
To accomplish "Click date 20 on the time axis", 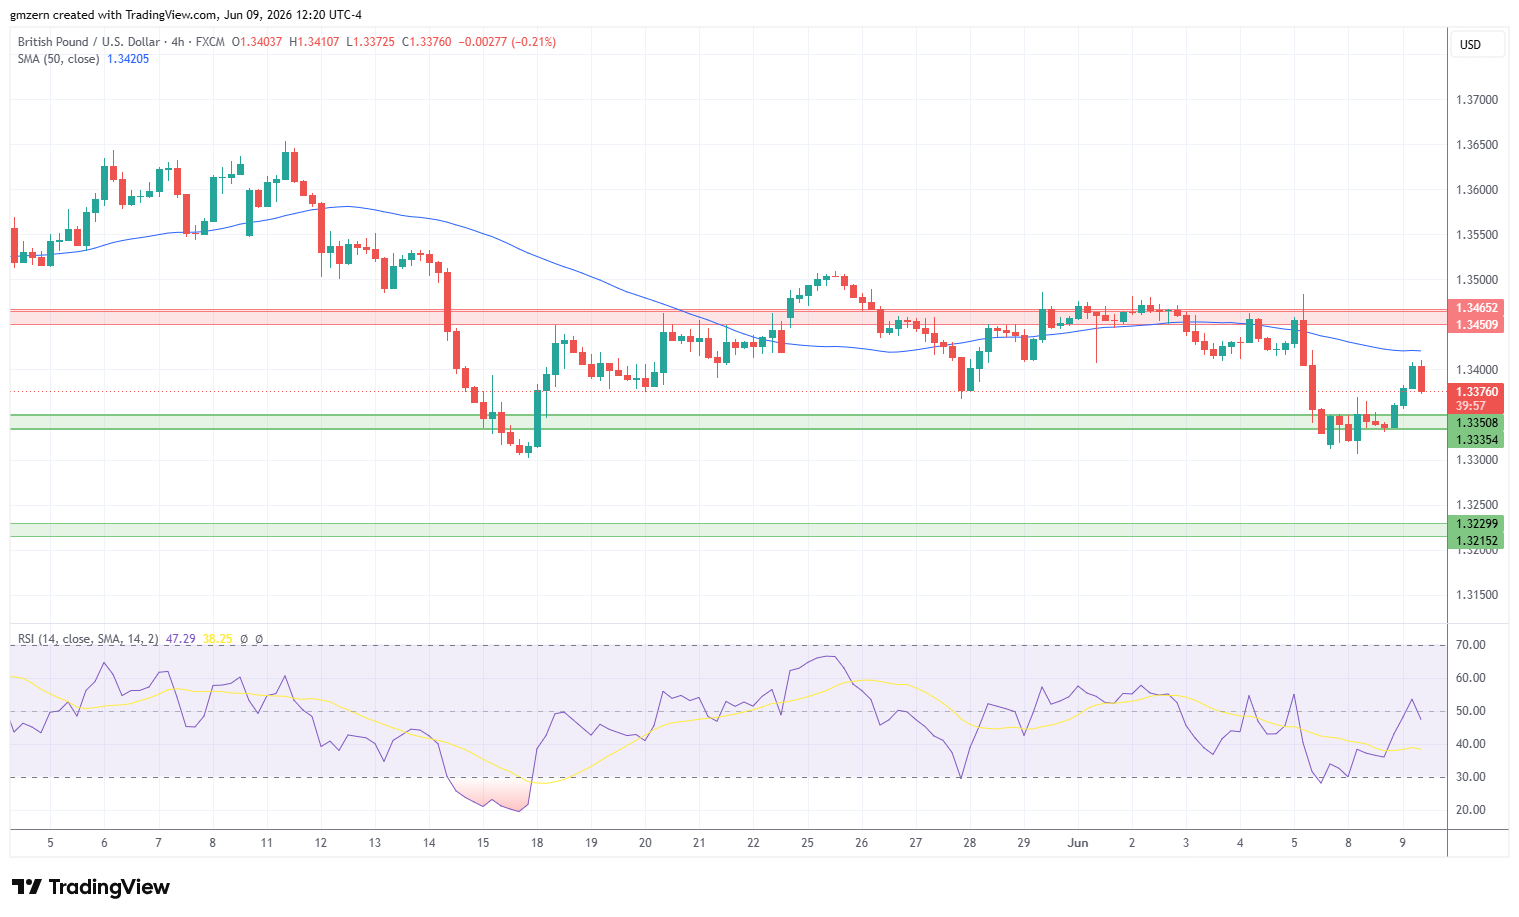I will click(645, 843).
